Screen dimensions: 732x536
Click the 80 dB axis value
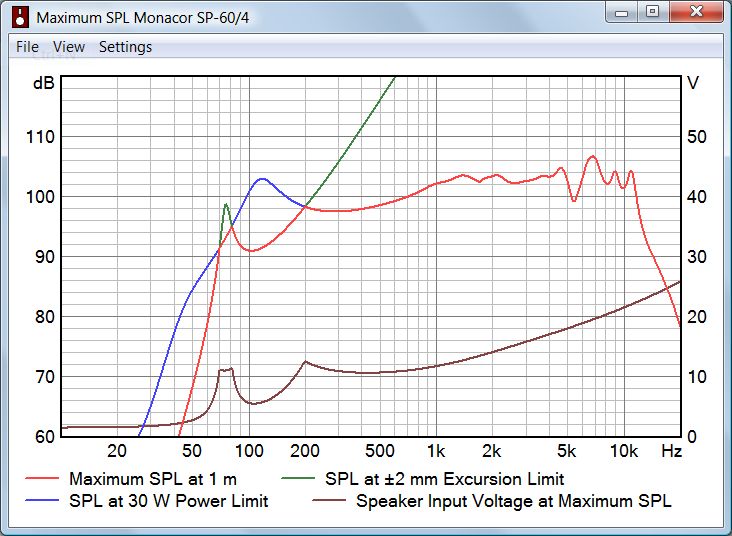[45, 317]
